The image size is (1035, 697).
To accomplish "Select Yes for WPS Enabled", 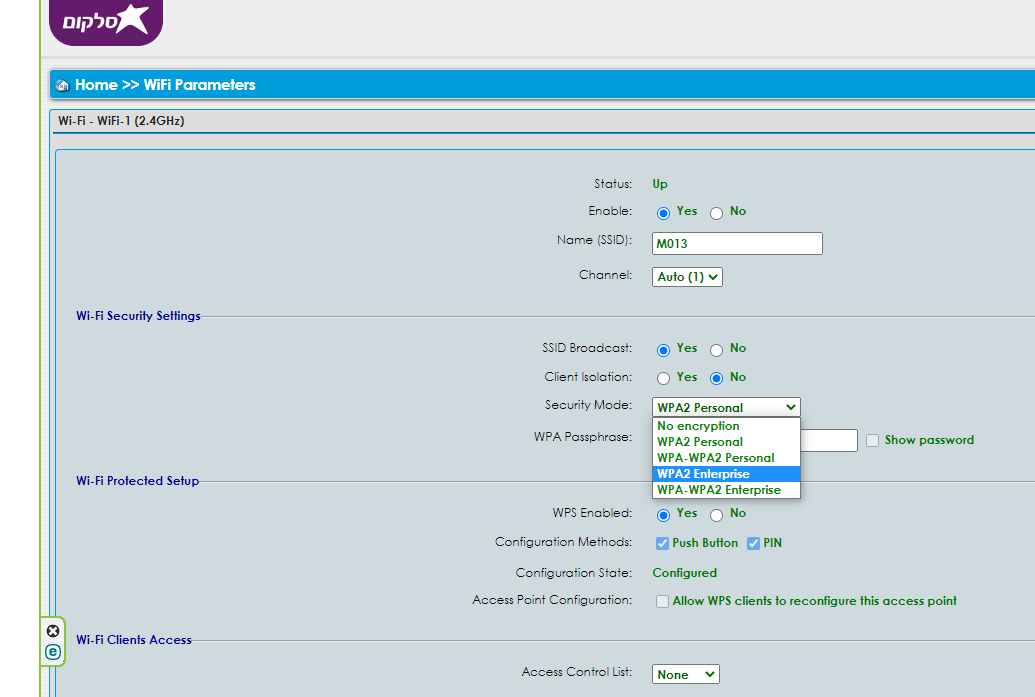I will coord(663,515).
